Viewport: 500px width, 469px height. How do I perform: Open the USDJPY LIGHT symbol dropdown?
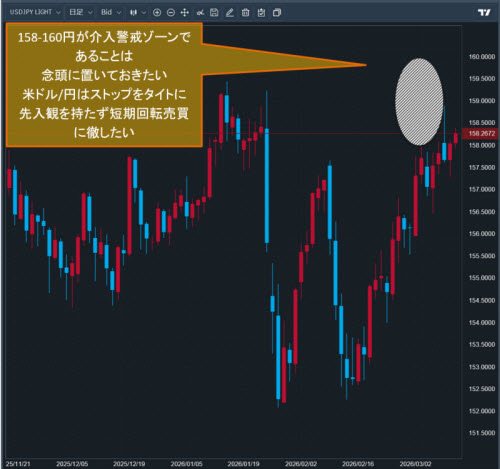[35, 12]
